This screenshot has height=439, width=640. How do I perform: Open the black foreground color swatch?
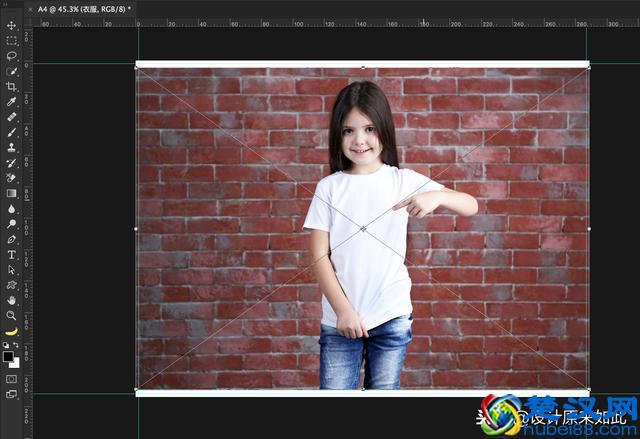point(8,355)
